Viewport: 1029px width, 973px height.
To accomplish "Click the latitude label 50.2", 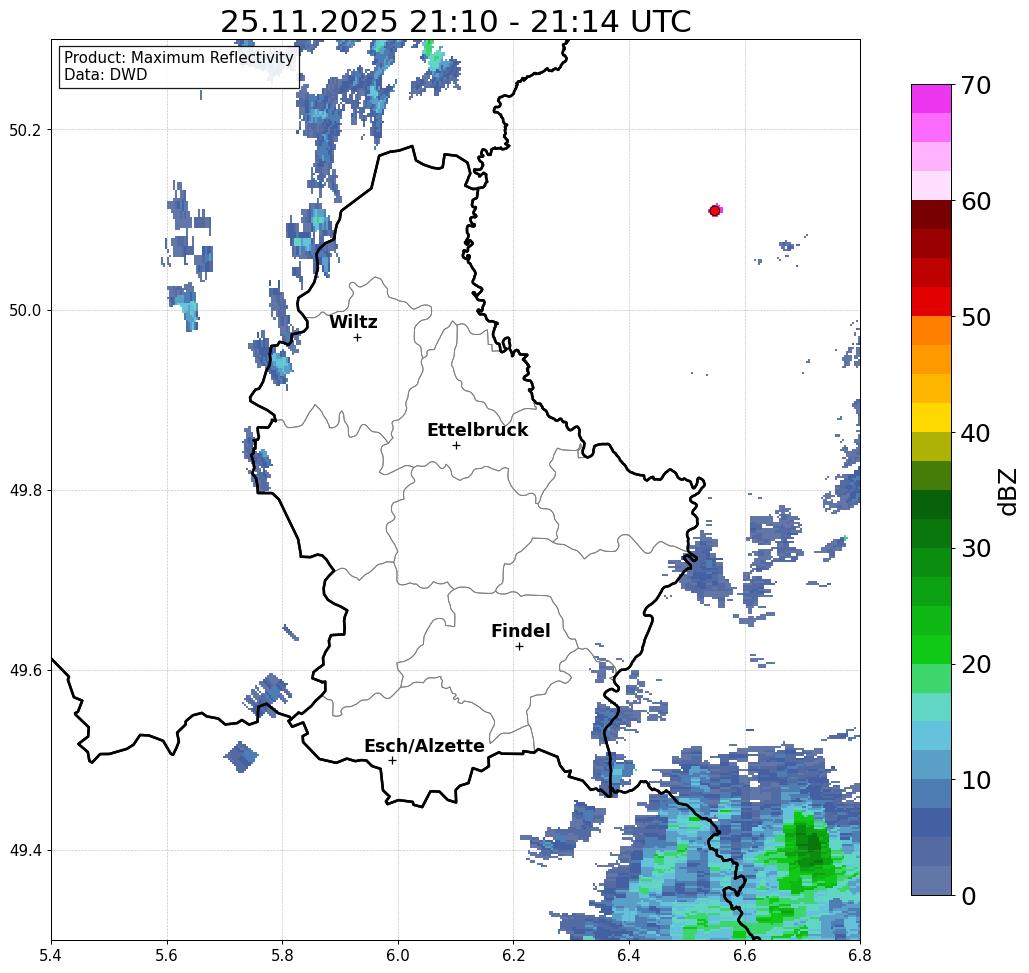I will pyautogui.click(x=24, y=130).
